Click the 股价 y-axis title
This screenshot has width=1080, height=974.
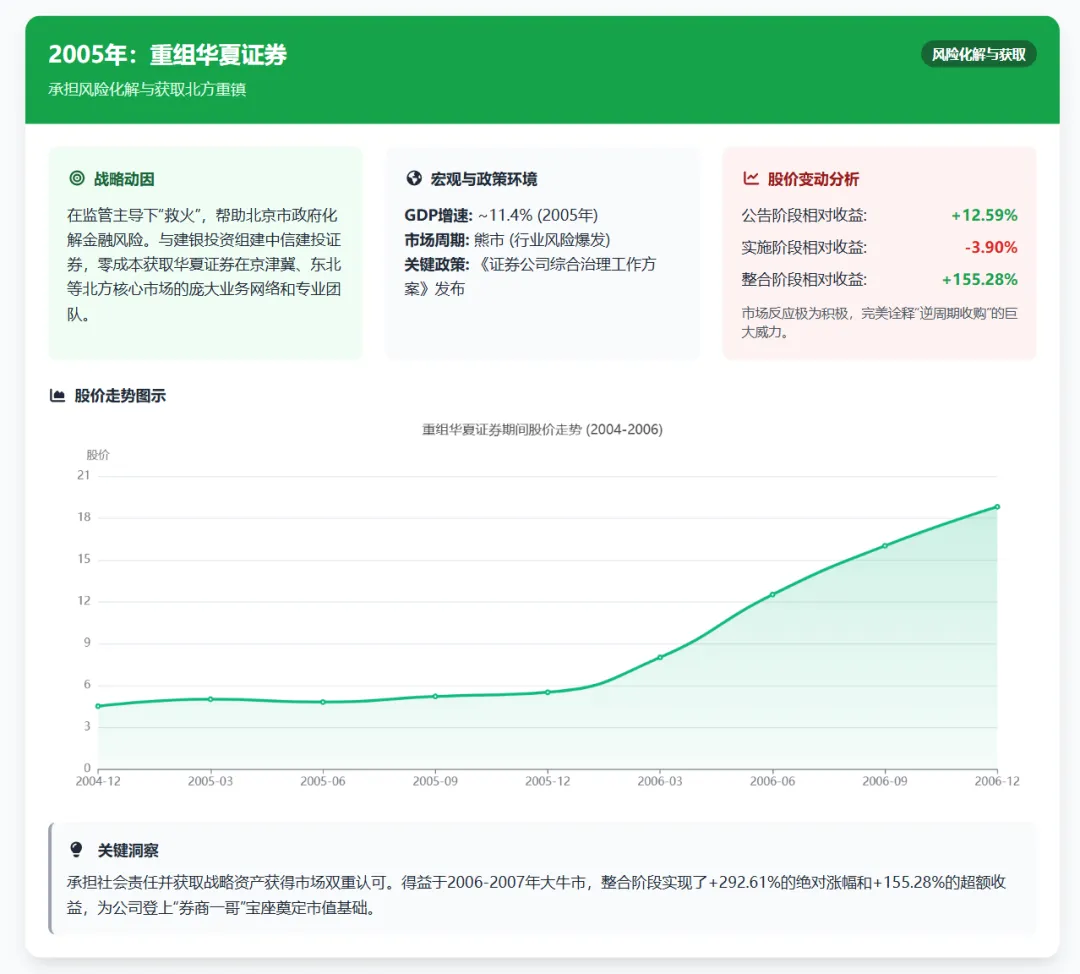point(98,455)
